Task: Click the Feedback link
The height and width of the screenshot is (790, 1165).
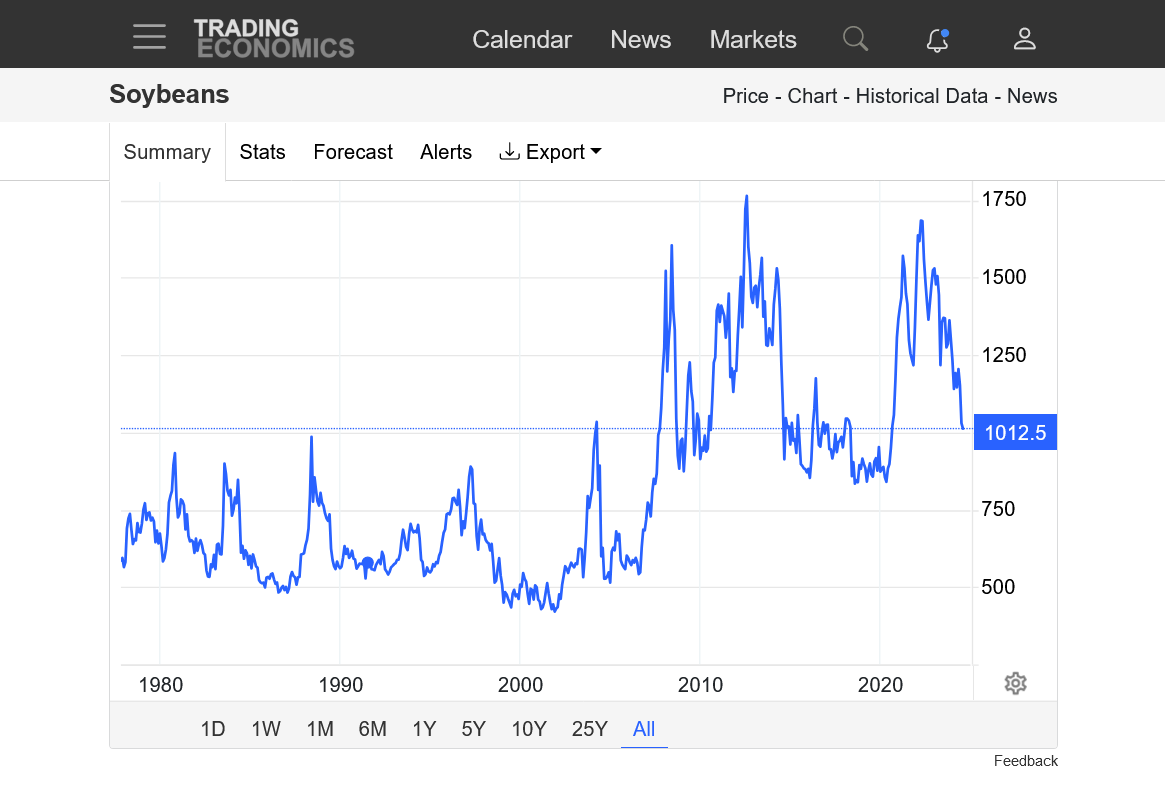Action: click(1025, 761)
